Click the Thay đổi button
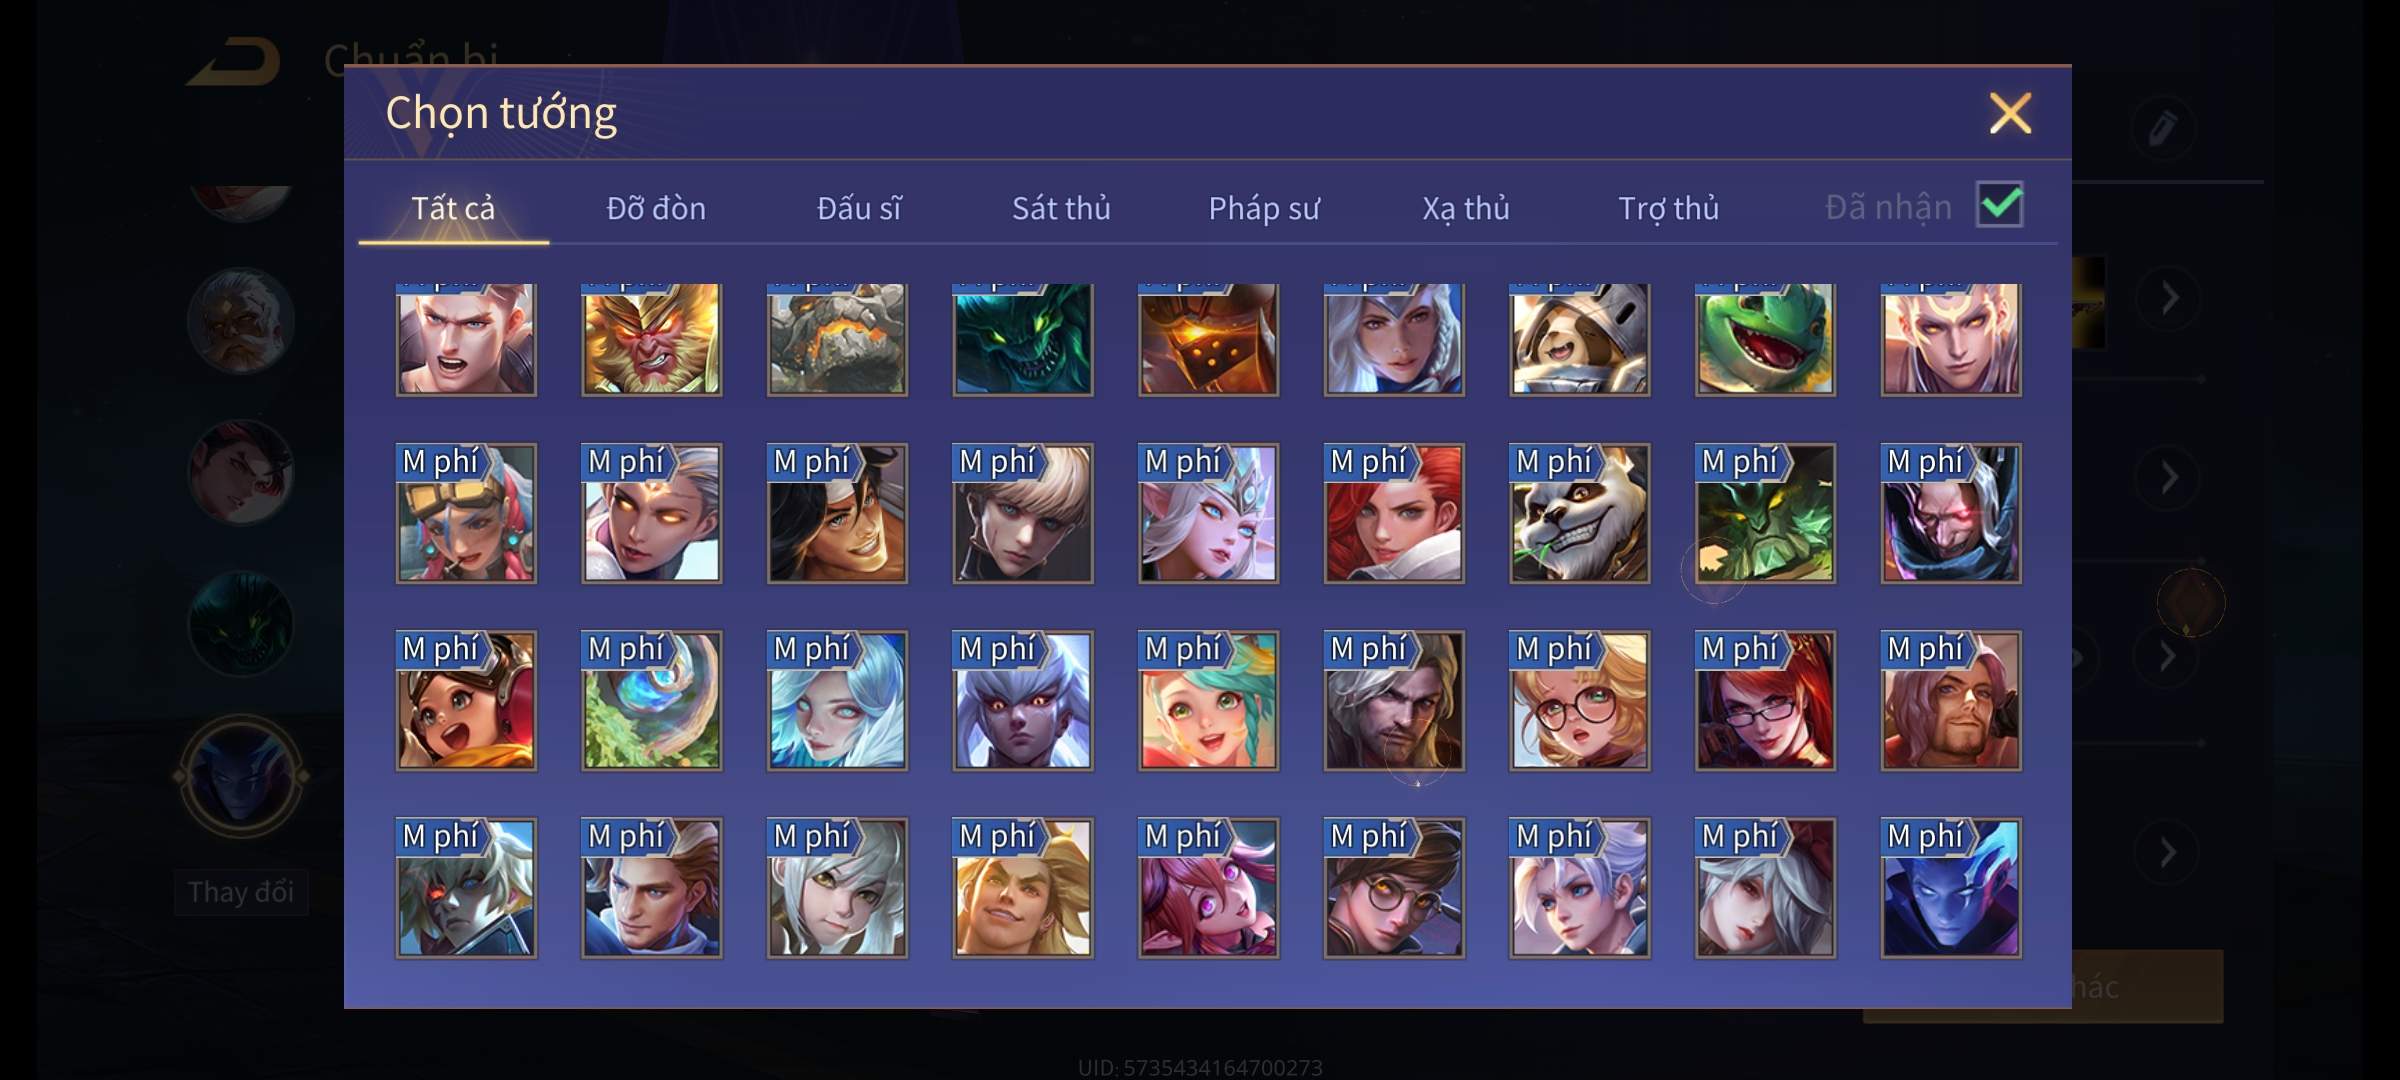This screenshot has height=1080, width=2400. (x=241, y=892)
